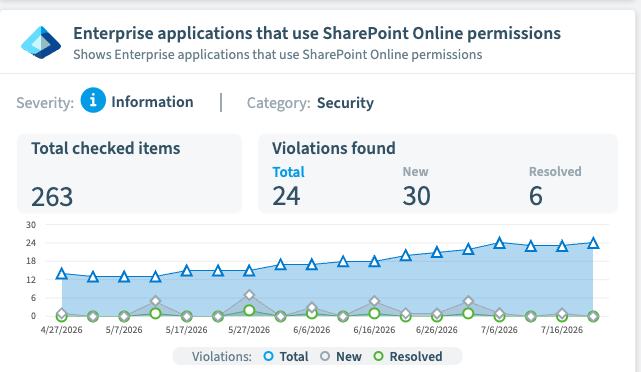The image size is (641, 372).
Task: Click the 'Shows Enterprise applications' description text
Action: pos(278,55)
